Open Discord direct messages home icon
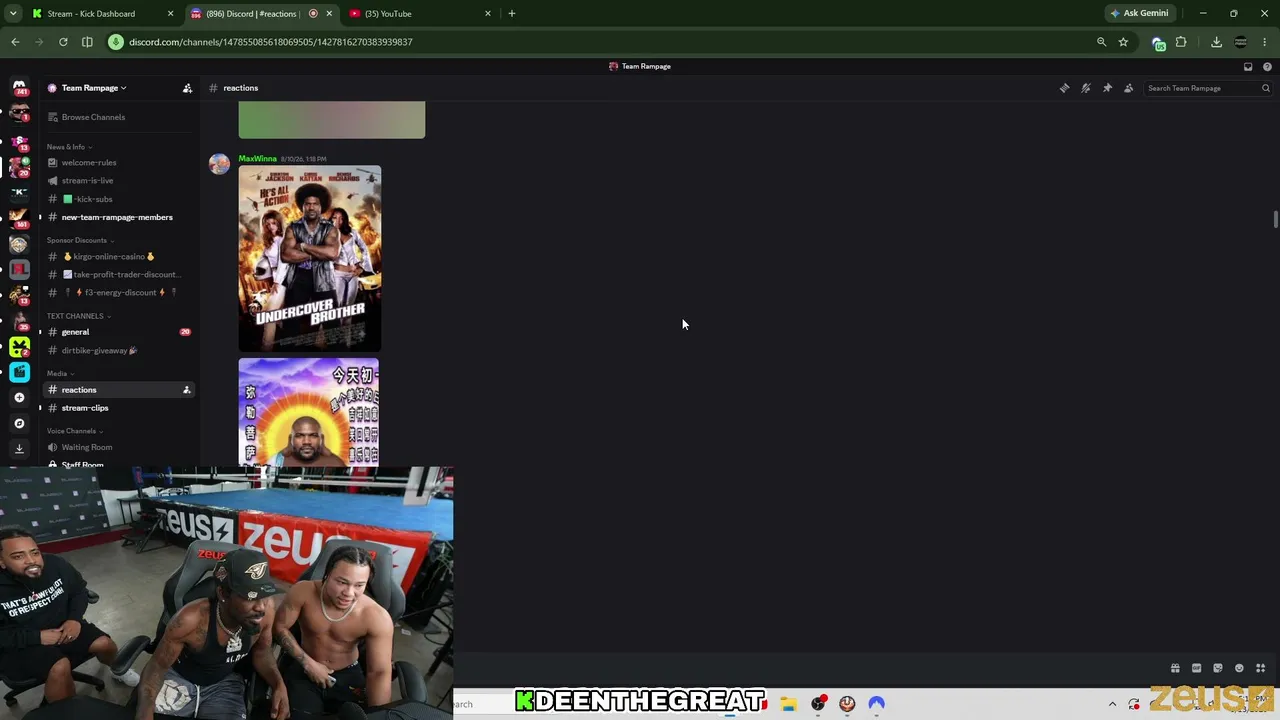 19,88
